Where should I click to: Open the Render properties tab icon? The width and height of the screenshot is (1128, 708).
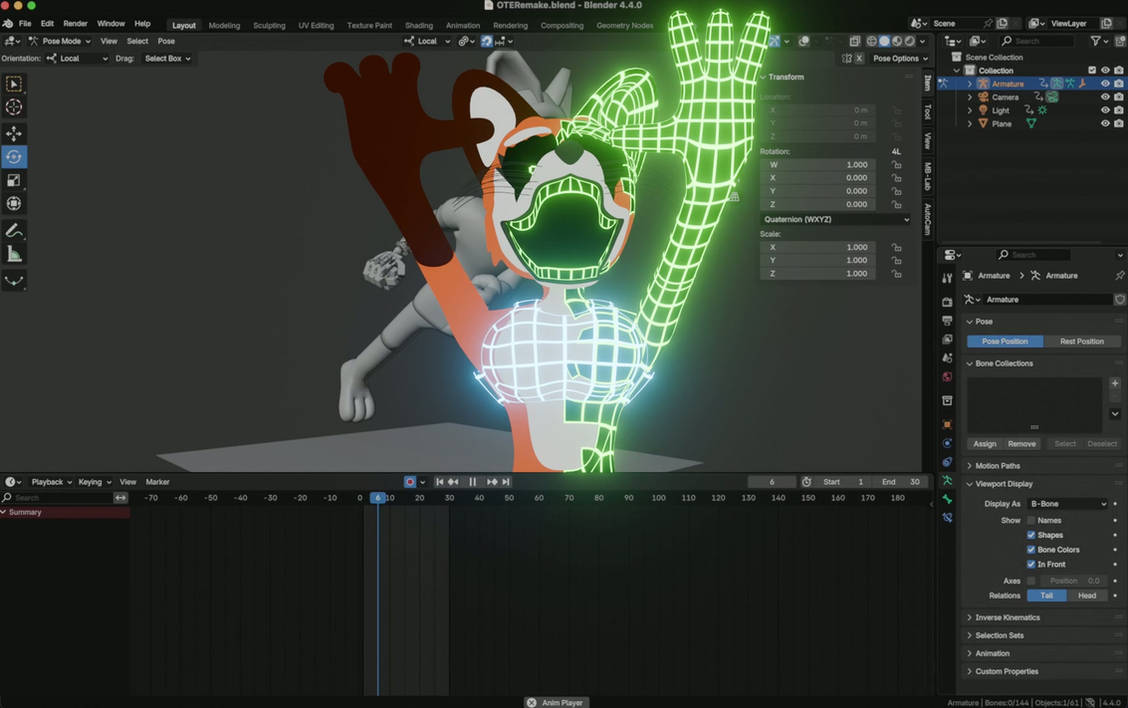[947, 302]
